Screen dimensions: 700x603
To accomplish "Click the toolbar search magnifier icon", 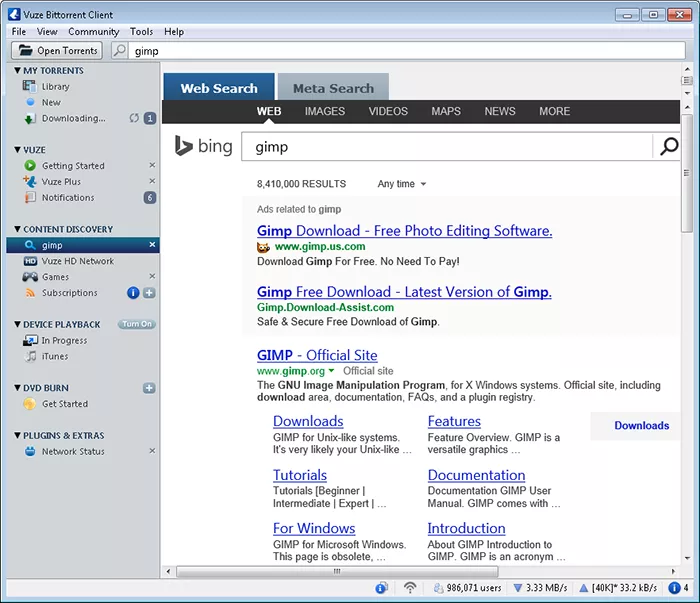I will (120, 50).
